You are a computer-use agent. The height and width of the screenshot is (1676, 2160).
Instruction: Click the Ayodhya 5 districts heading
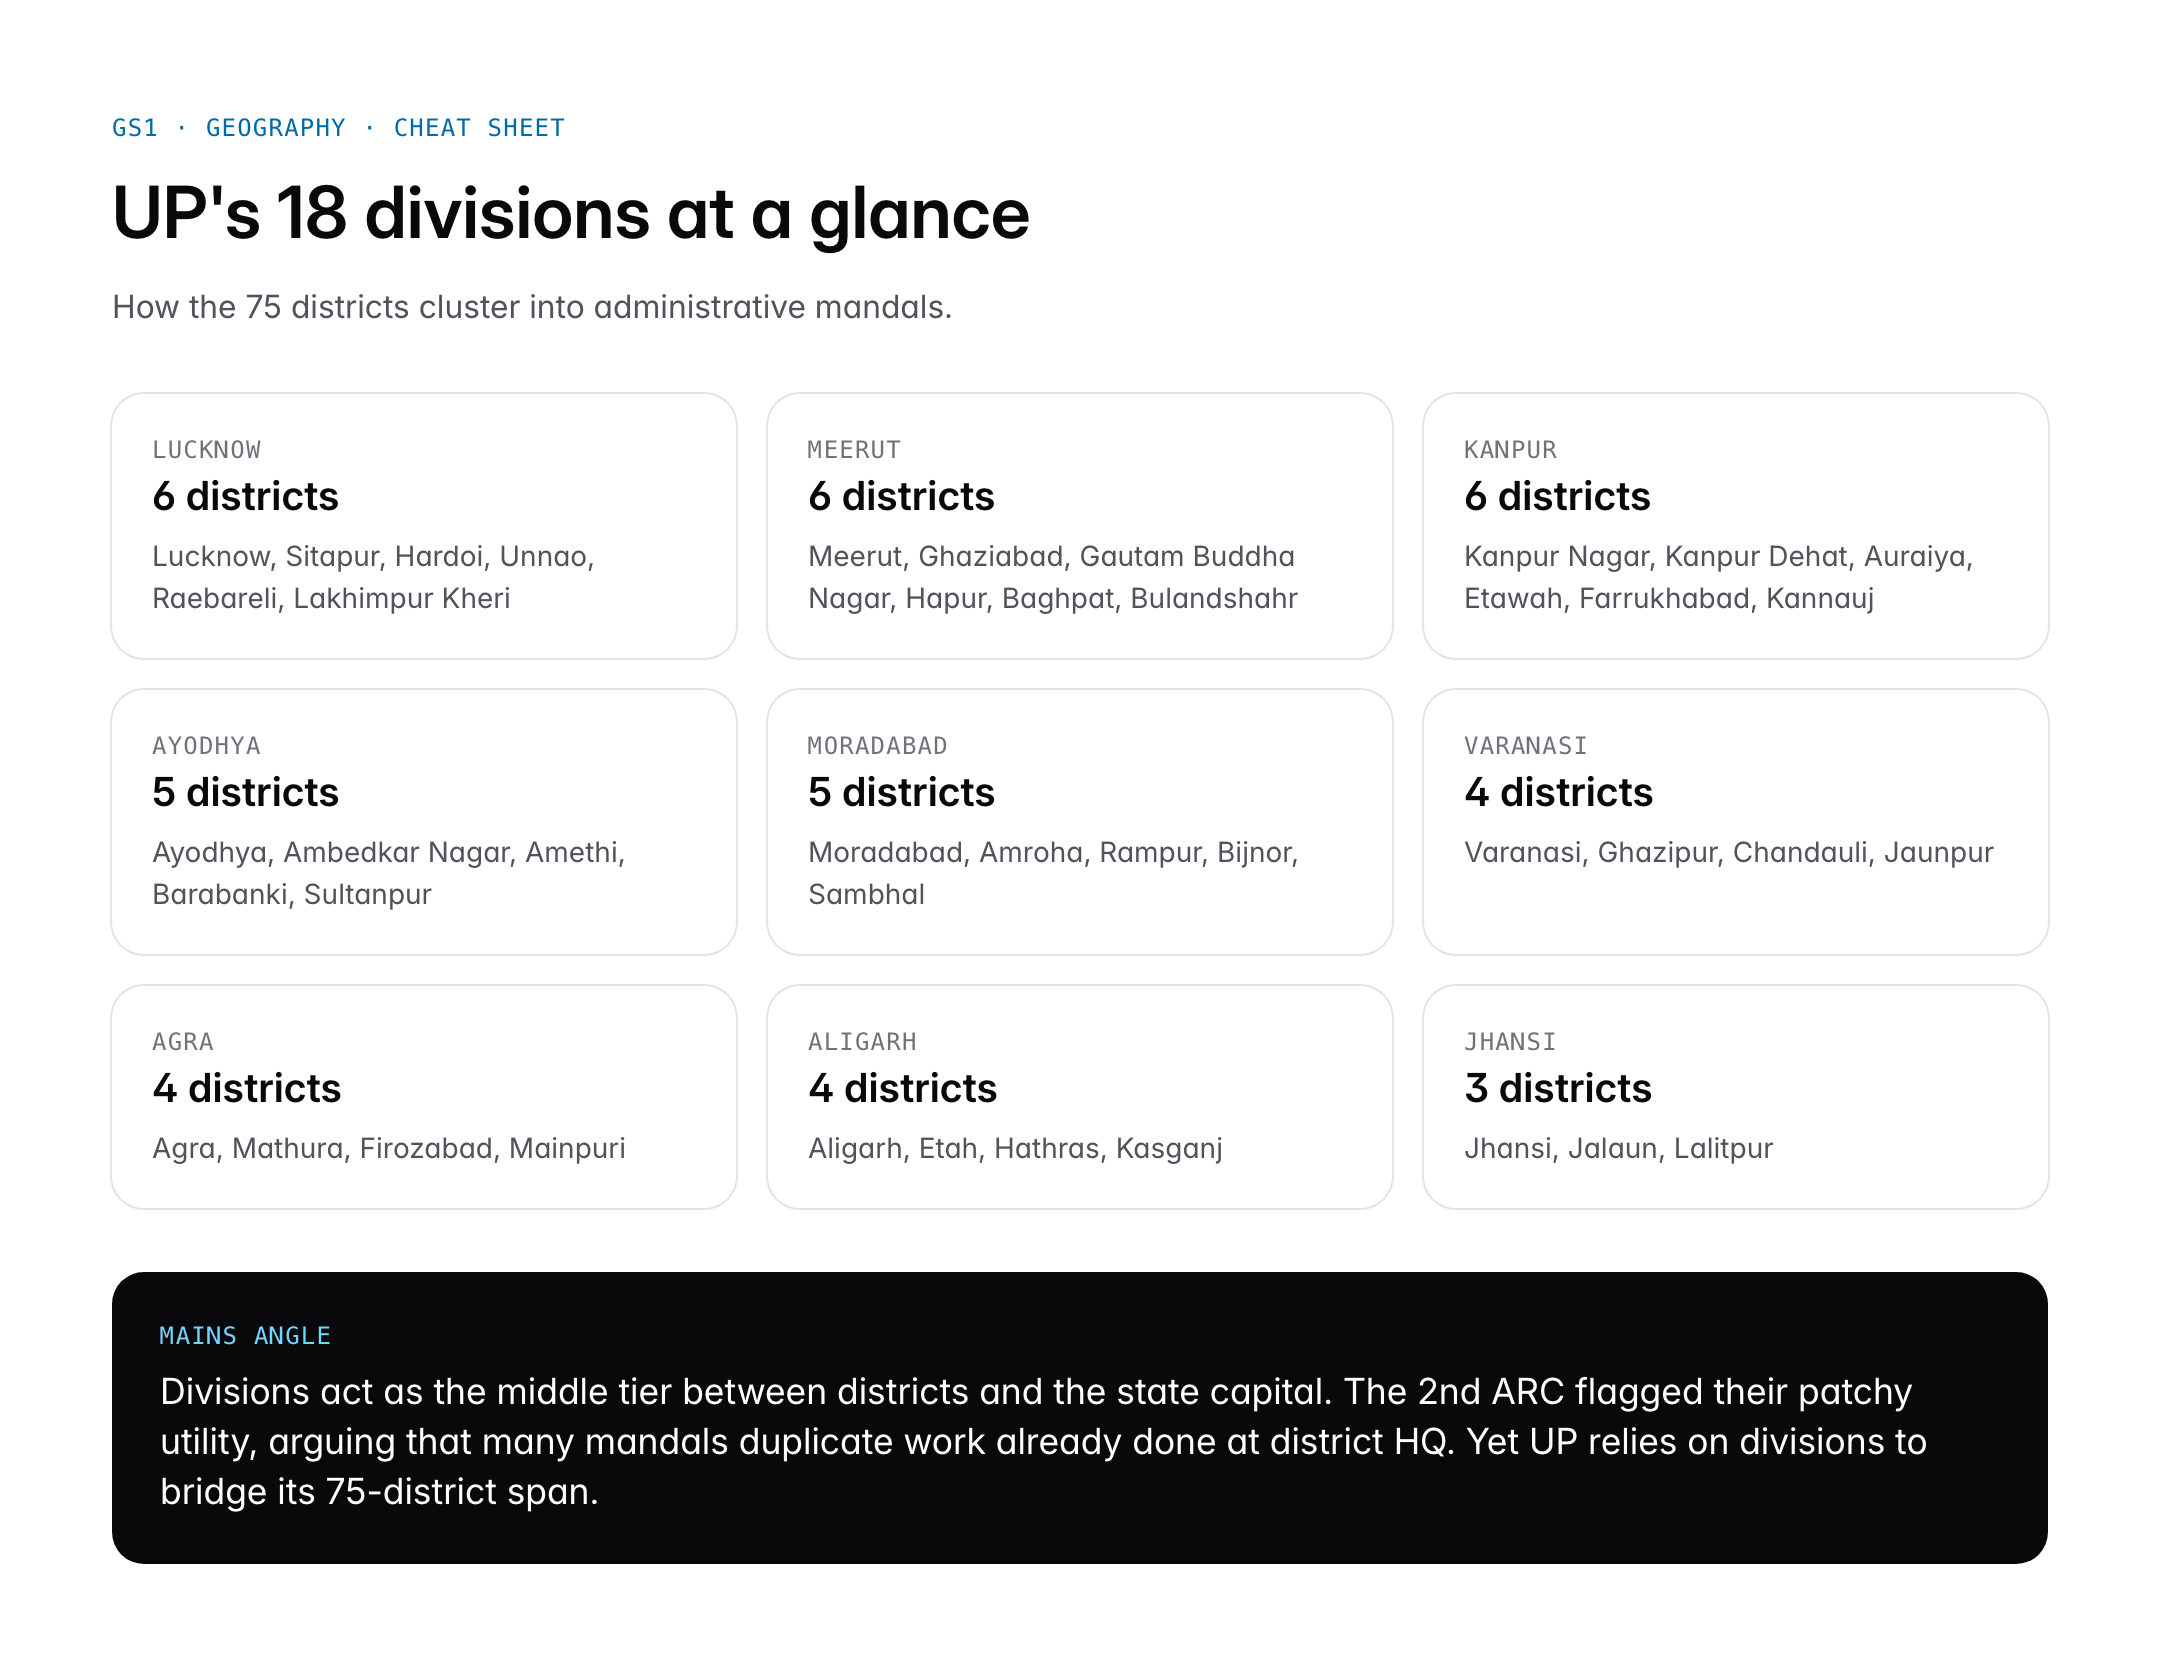pos(245,792)
